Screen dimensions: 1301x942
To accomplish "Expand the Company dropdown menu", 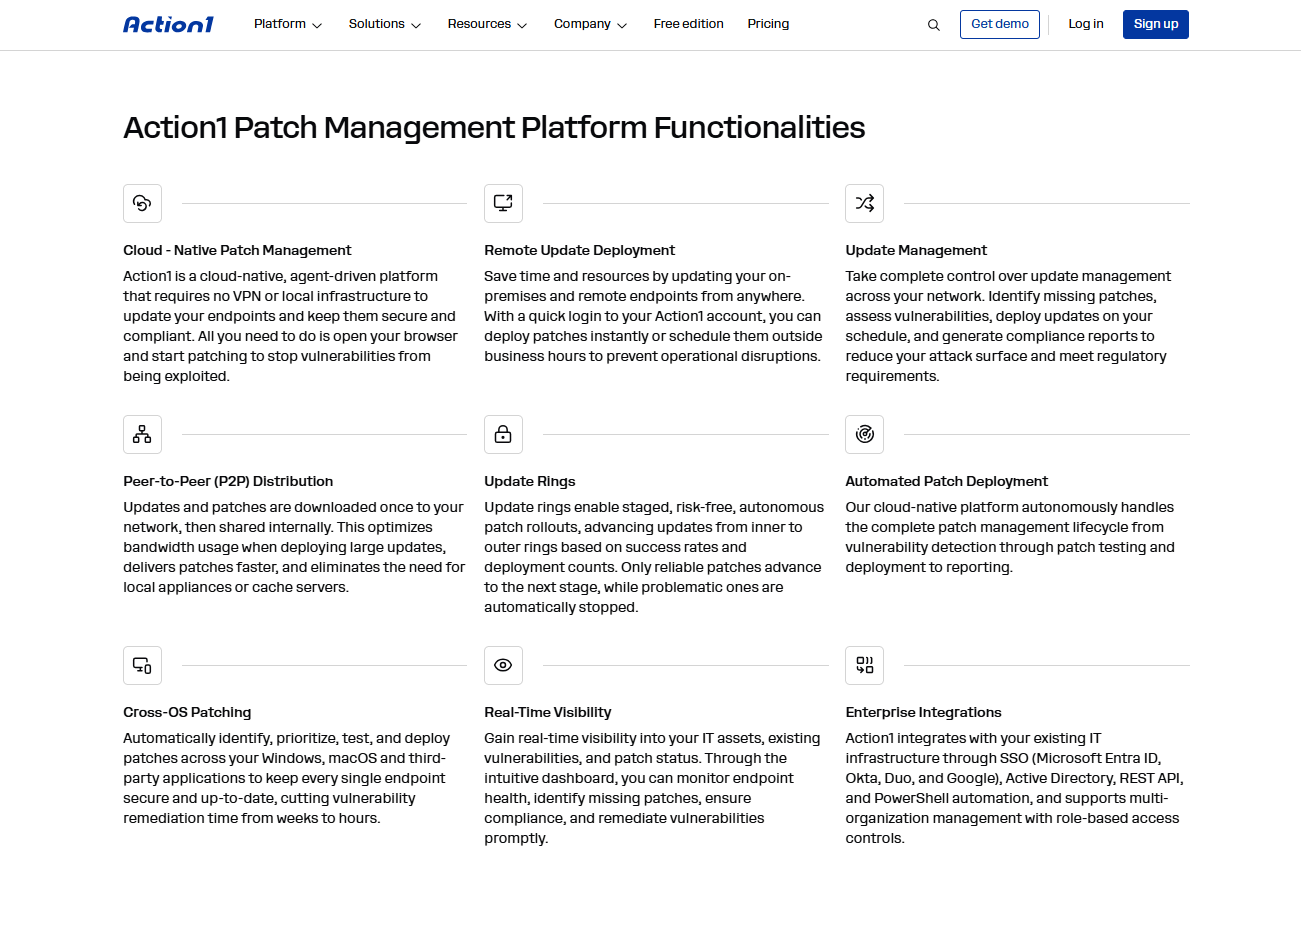I will pos(590,24).
